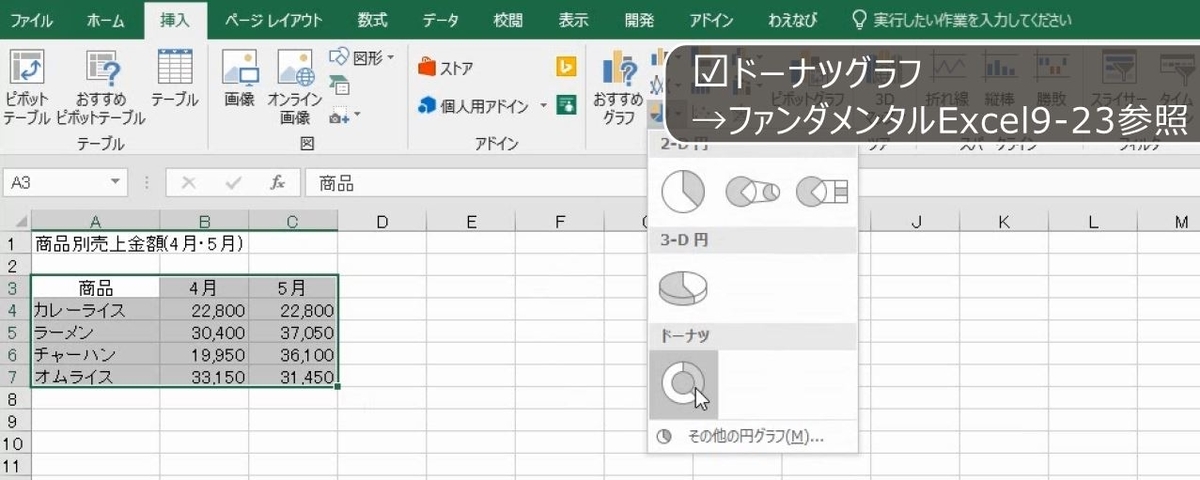Switch to the ホーム tab
This screenshot has height=480, width=1200.
[106, 19]
